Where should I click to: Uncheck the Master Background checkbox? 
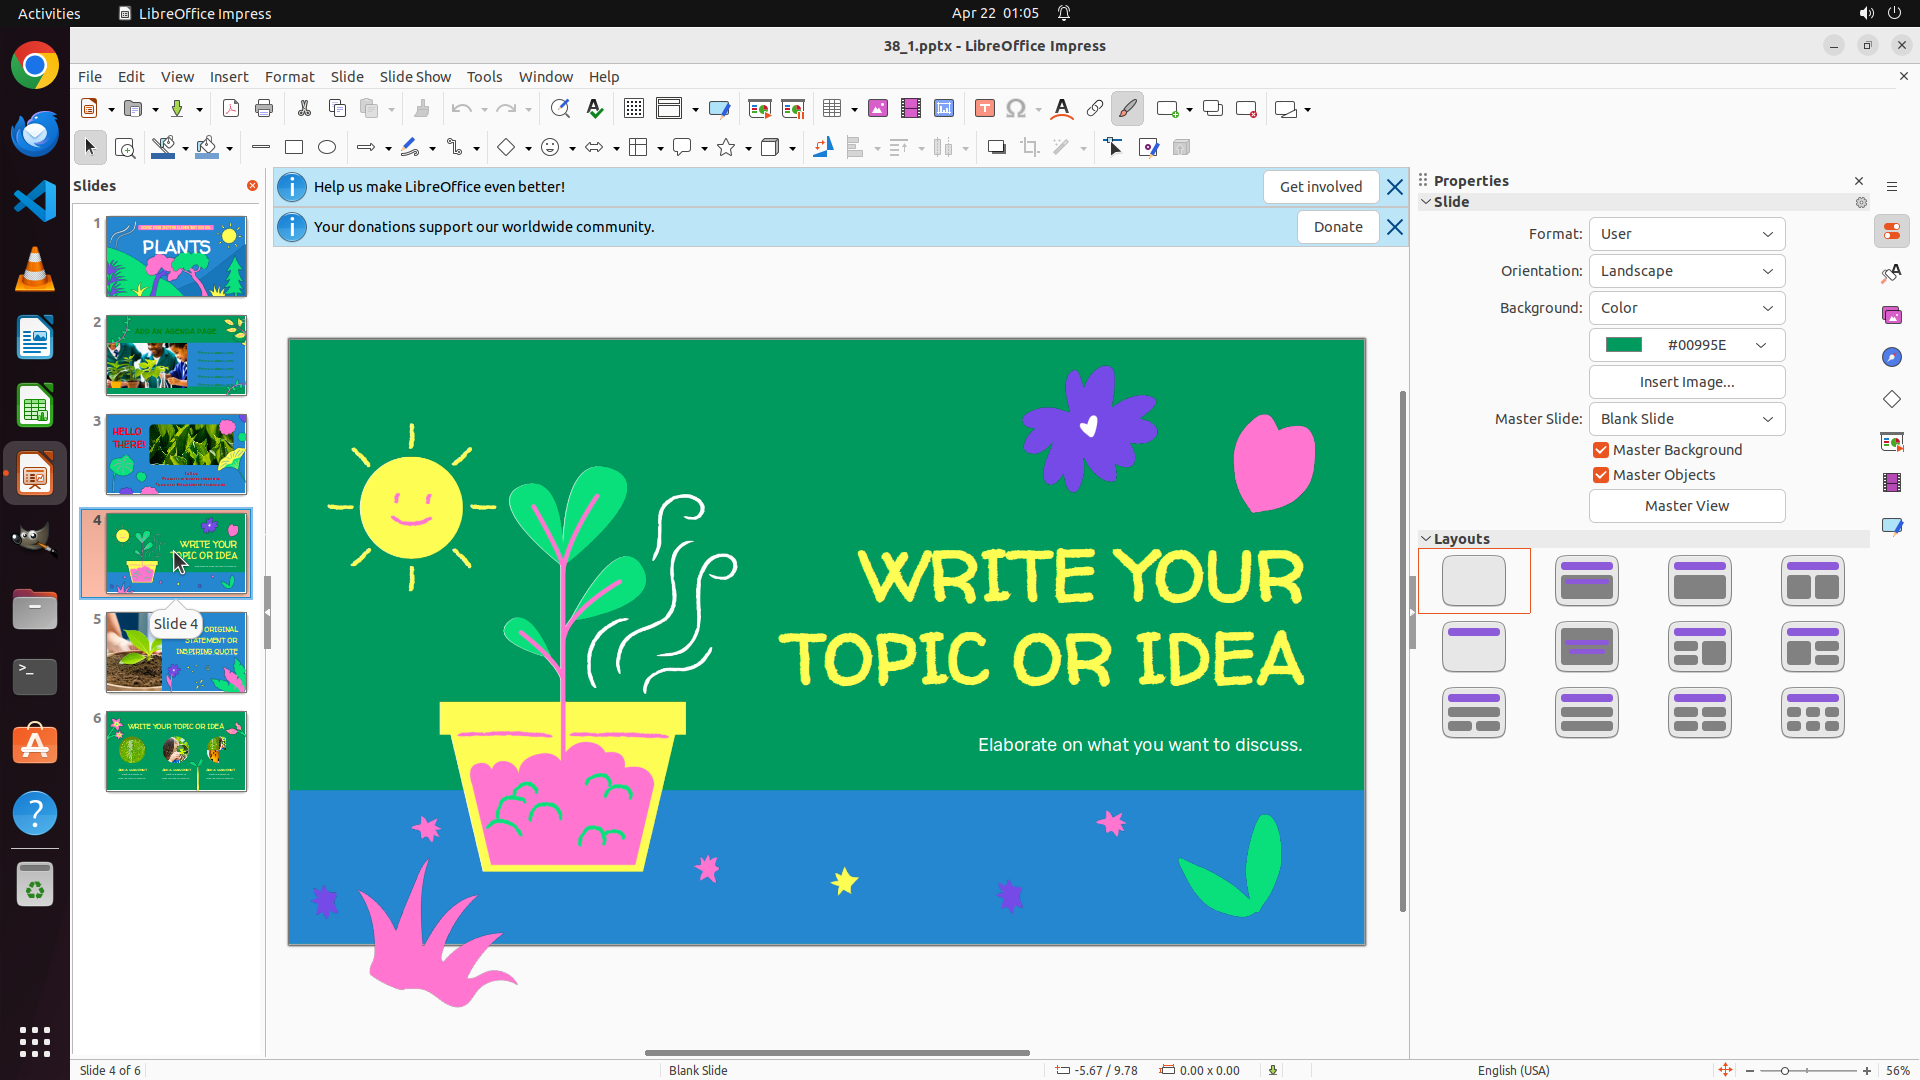coord(1601,450)
